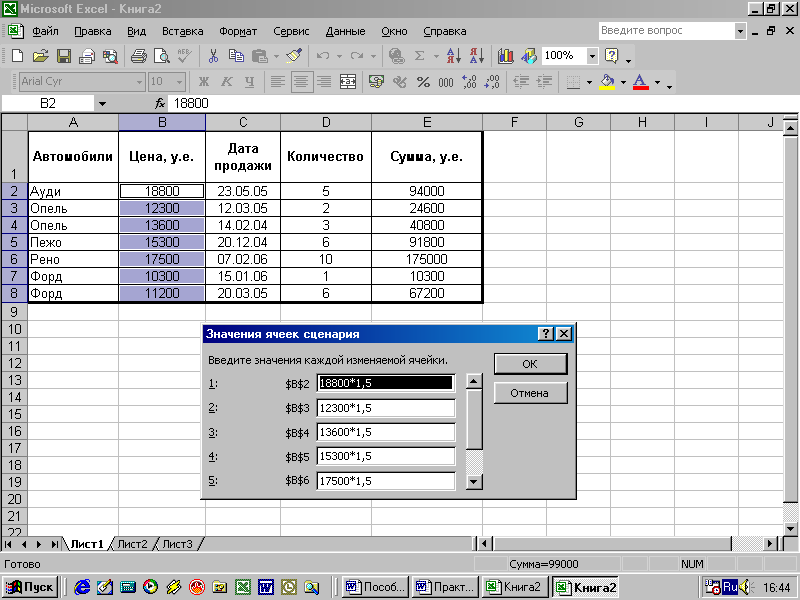Image resolution: width=800 pixels, height=600 pixels.
Task: Expand the 100% zoom dropdown
Action: click(592, 56)
